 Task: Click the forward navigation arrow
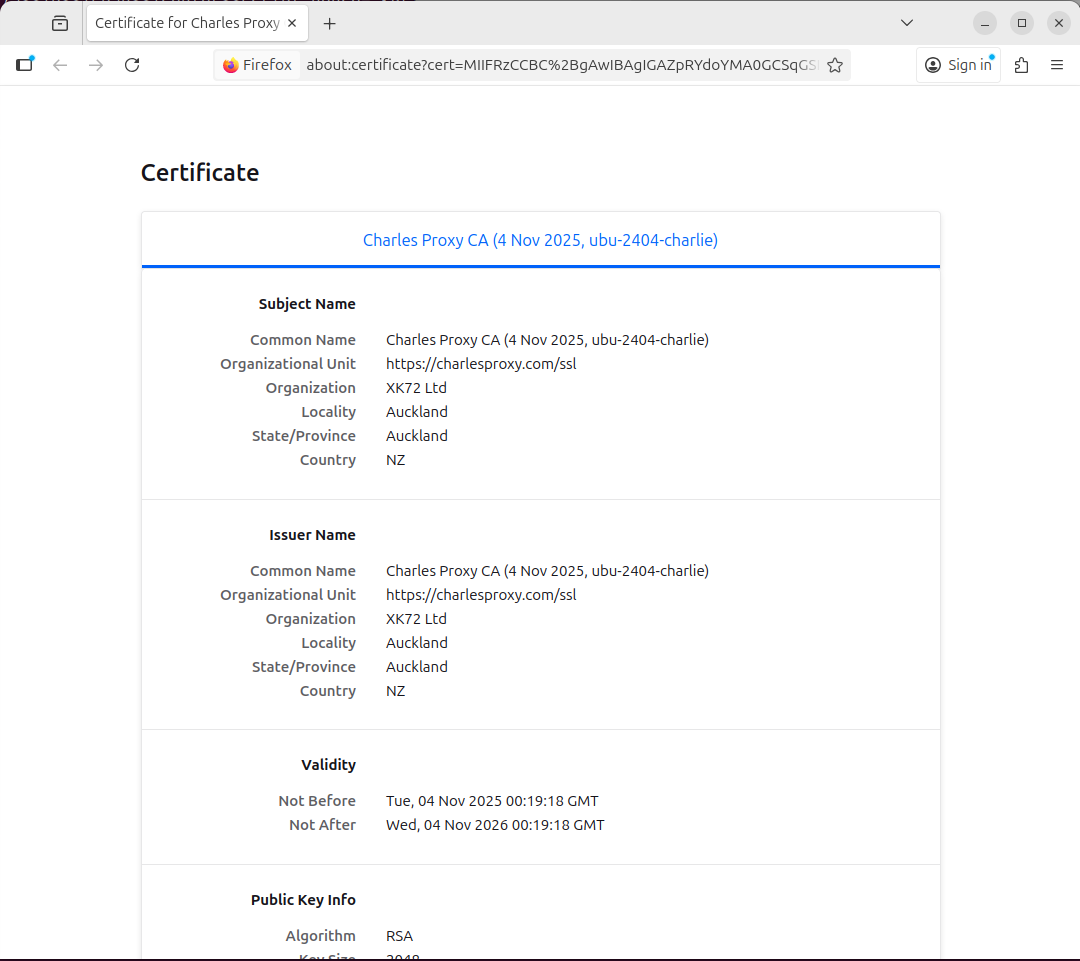[x=96, y=65]
